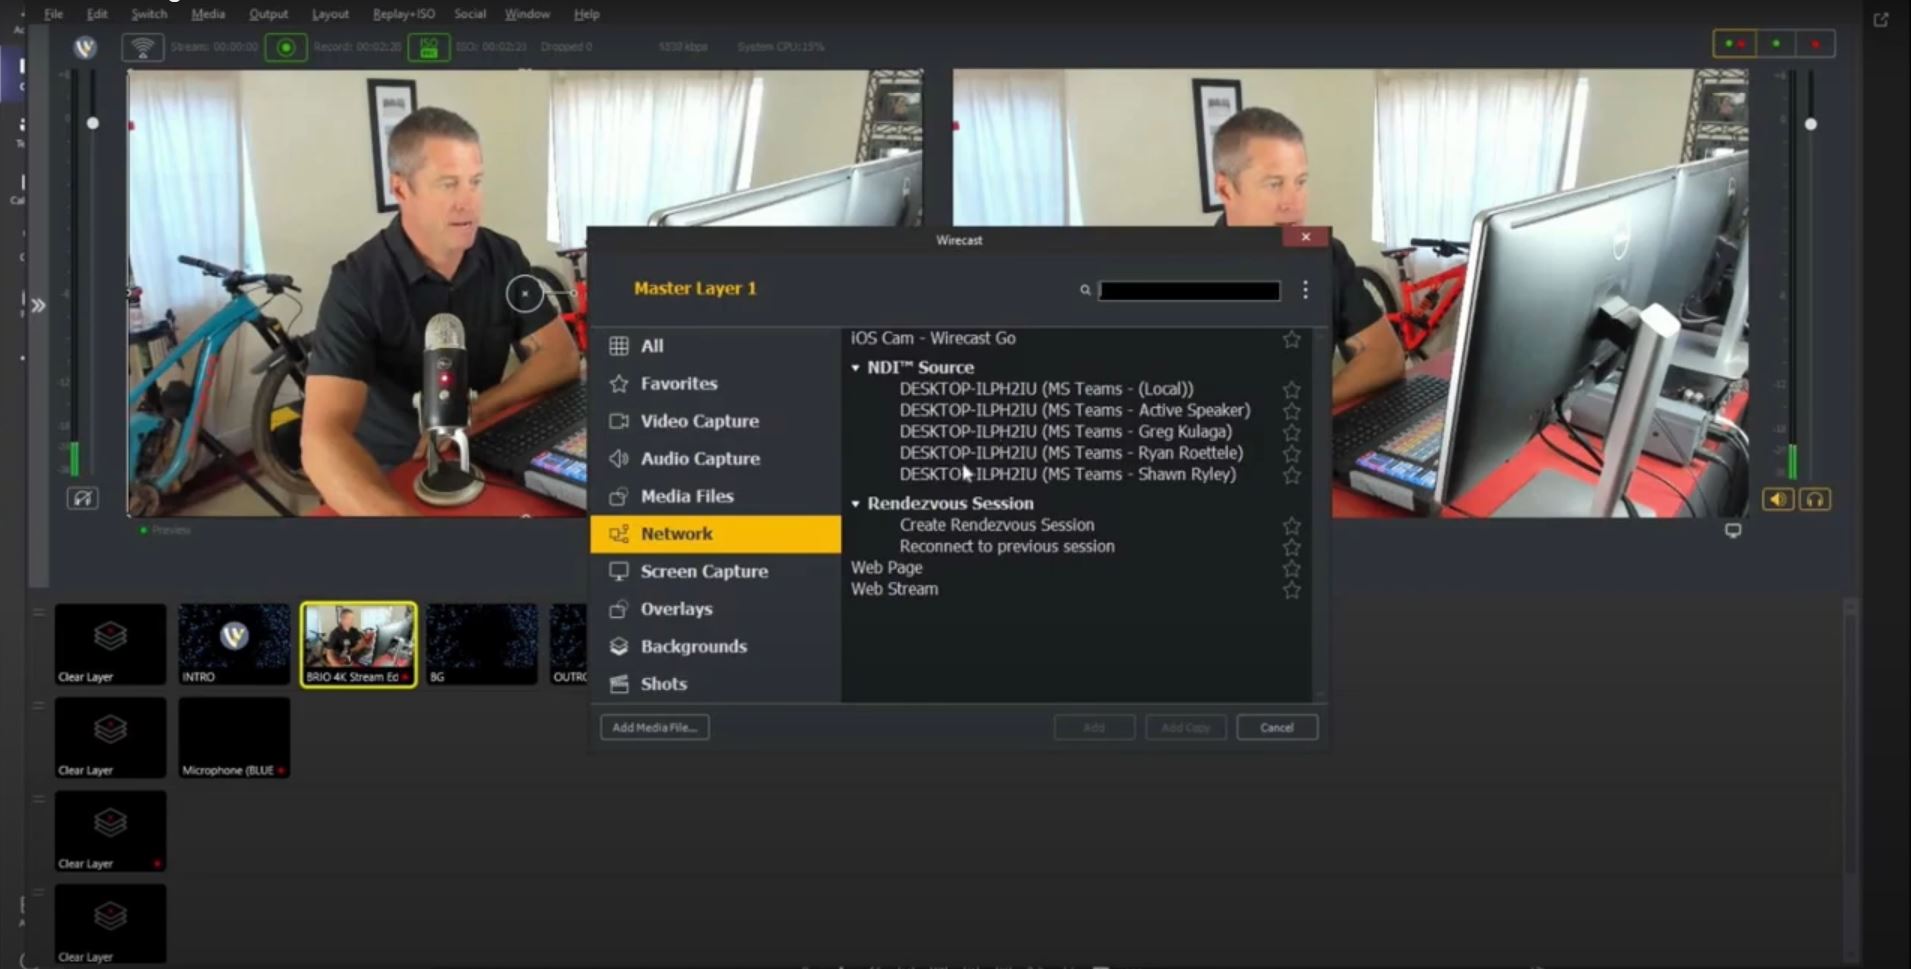Screen dimensions: 1911x969
Task: Select the Screen Capture category icon
Action: (620, 571)
